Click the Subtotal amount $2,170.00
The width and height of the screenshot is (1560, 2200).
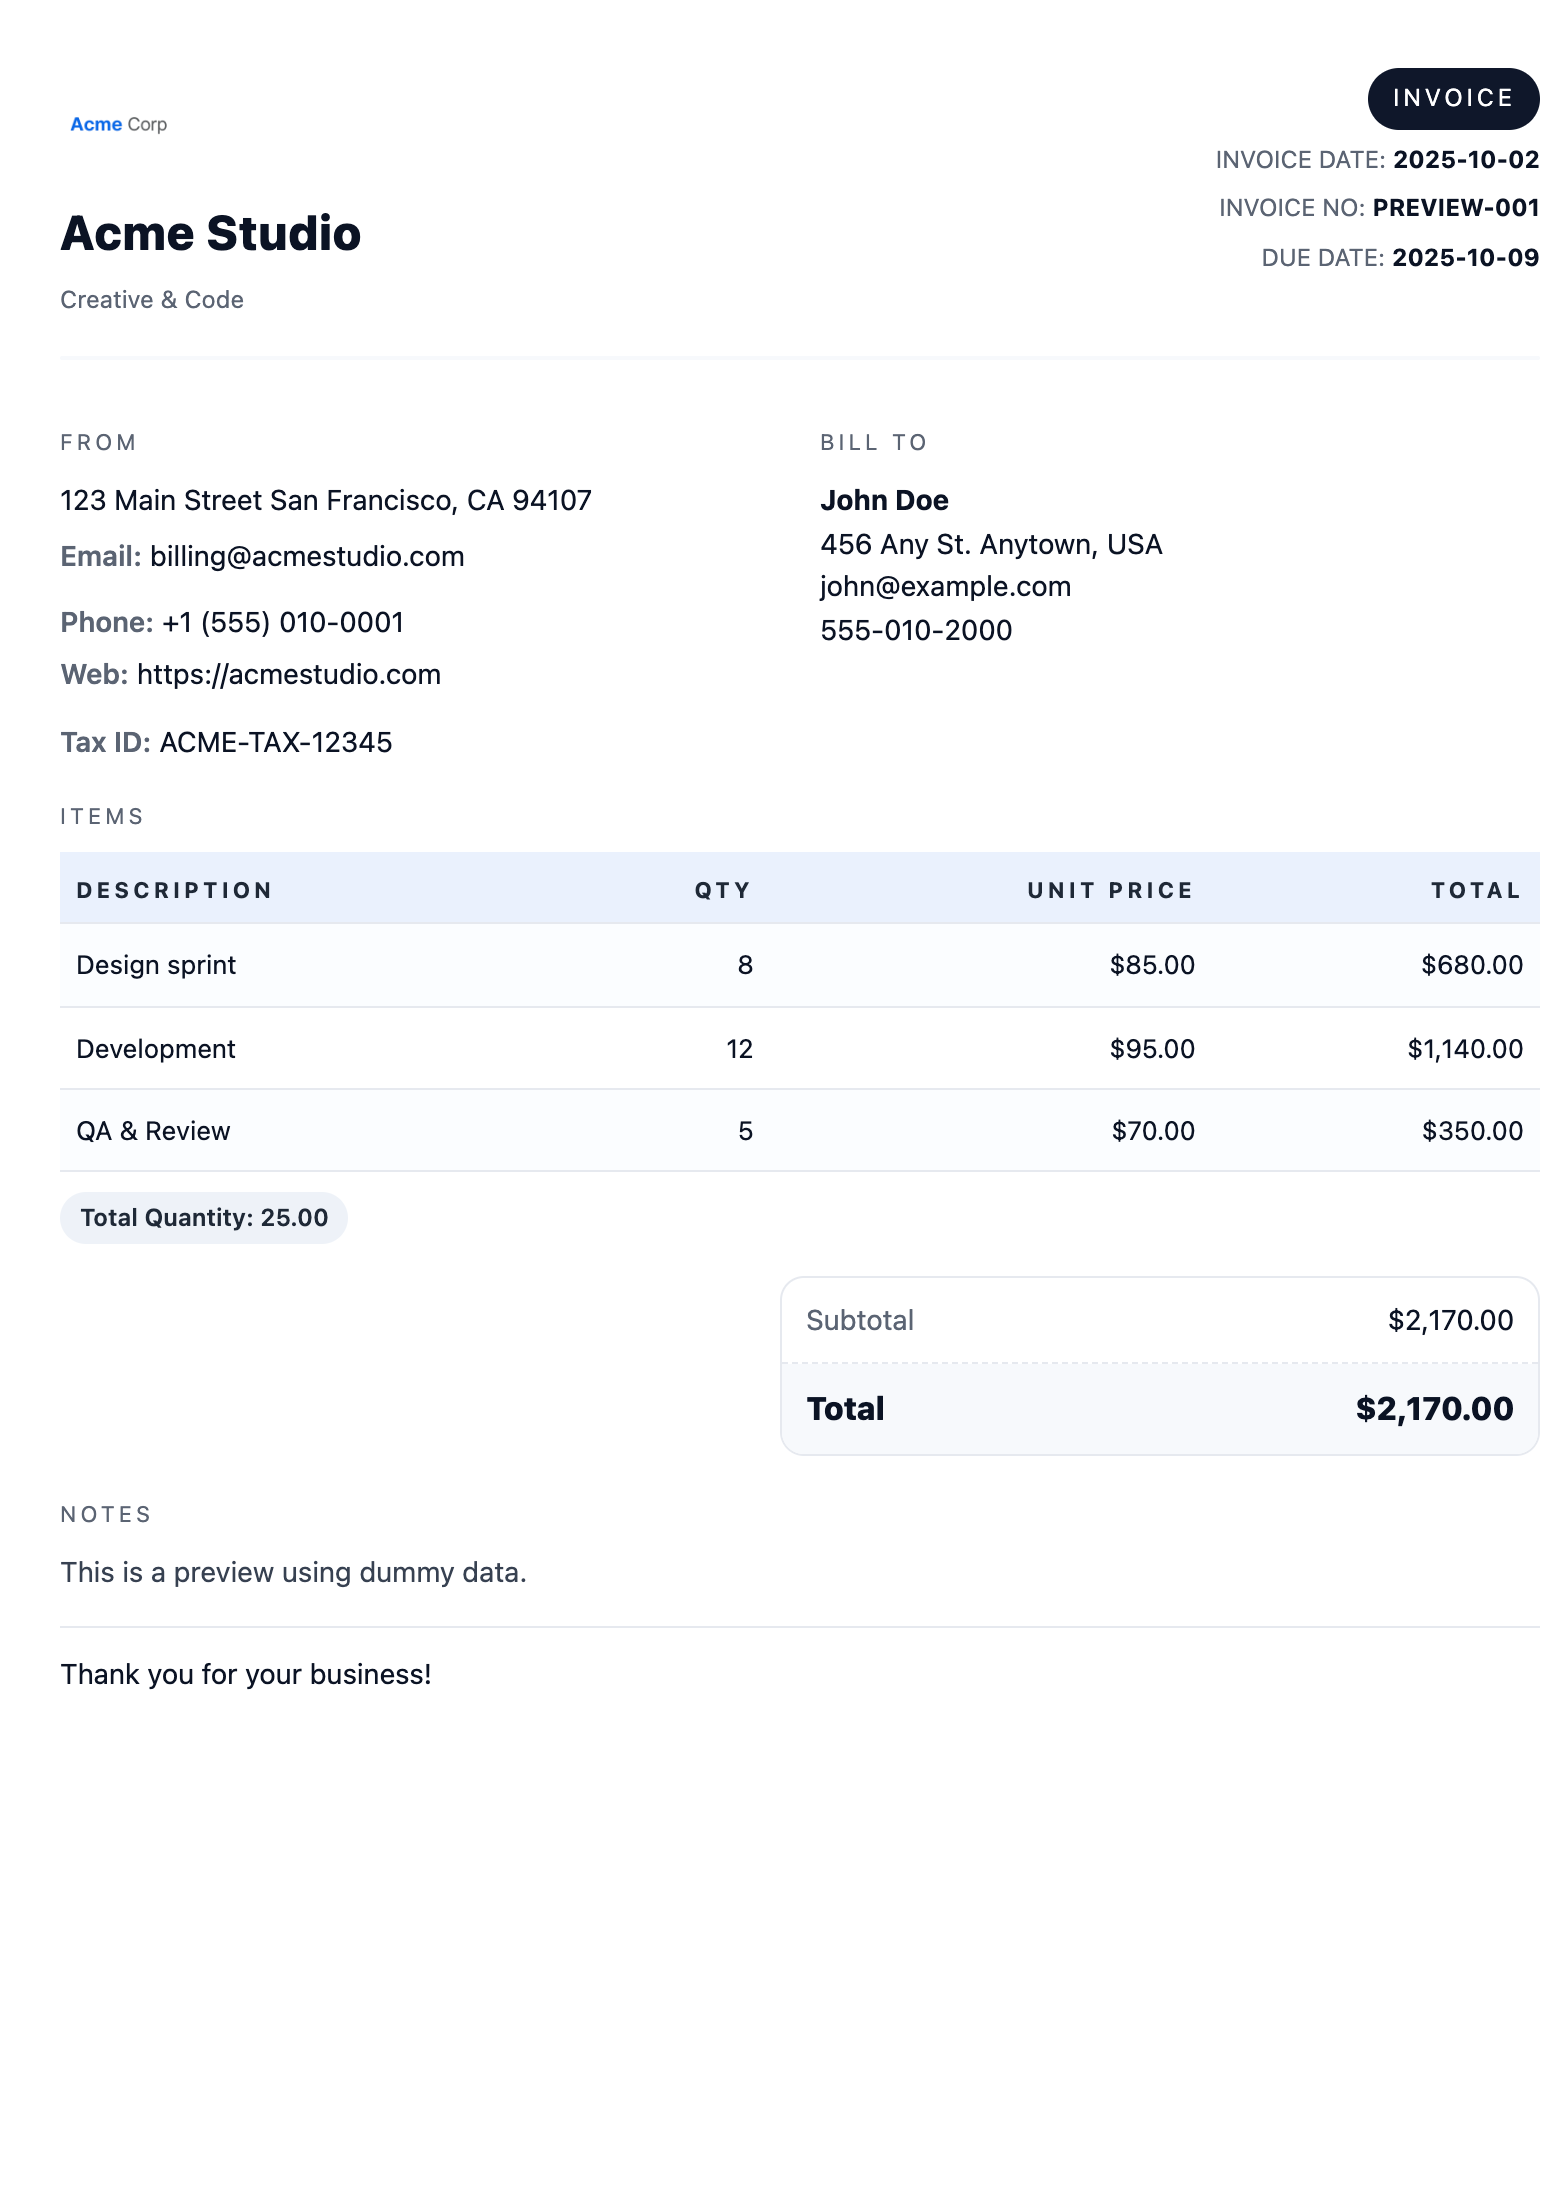pyautogui.click(x=1450, y=1321)
